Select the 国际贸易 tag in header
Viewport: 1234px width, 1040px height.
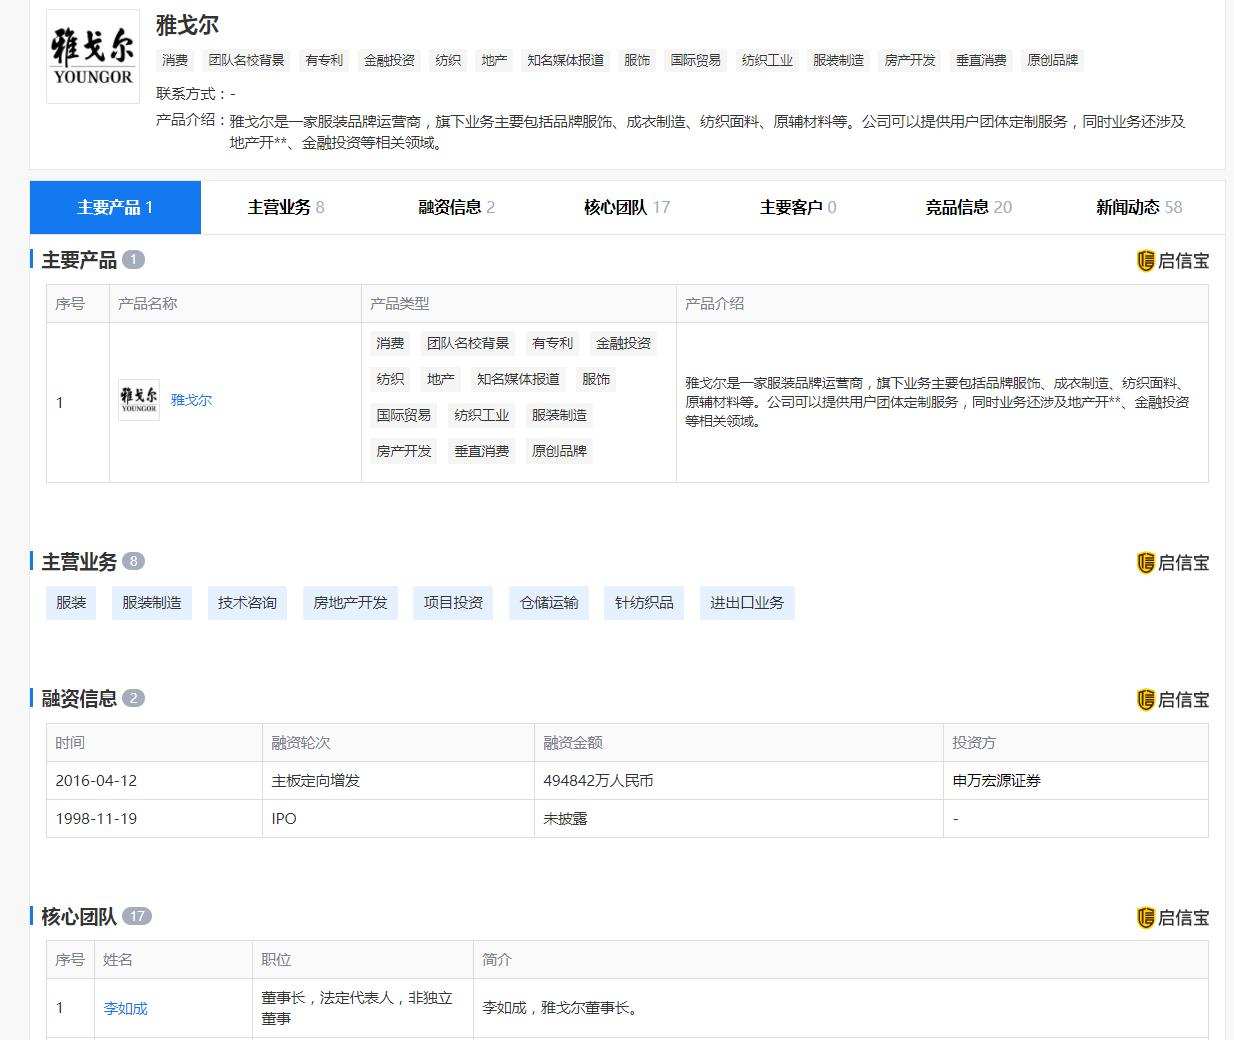pos(696,60)
